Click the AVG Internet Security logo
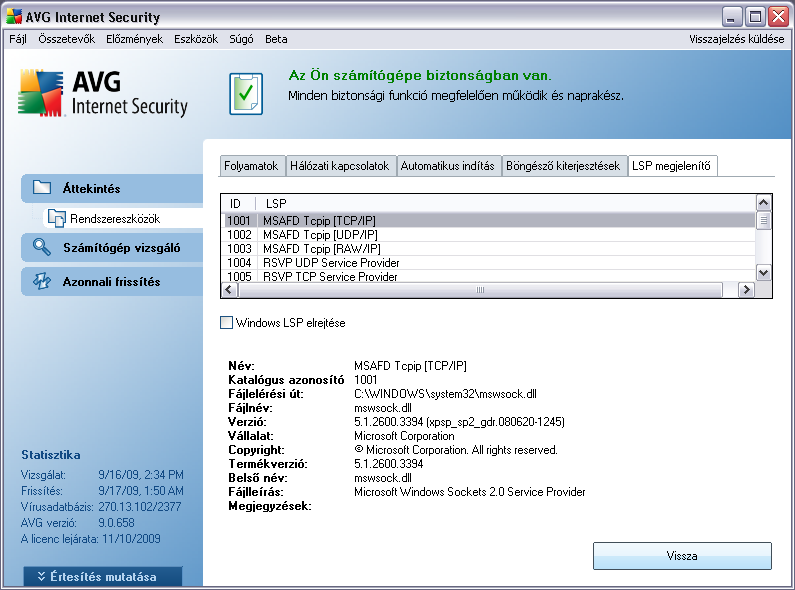Screen dimensions: 795x590 [103, 94]
